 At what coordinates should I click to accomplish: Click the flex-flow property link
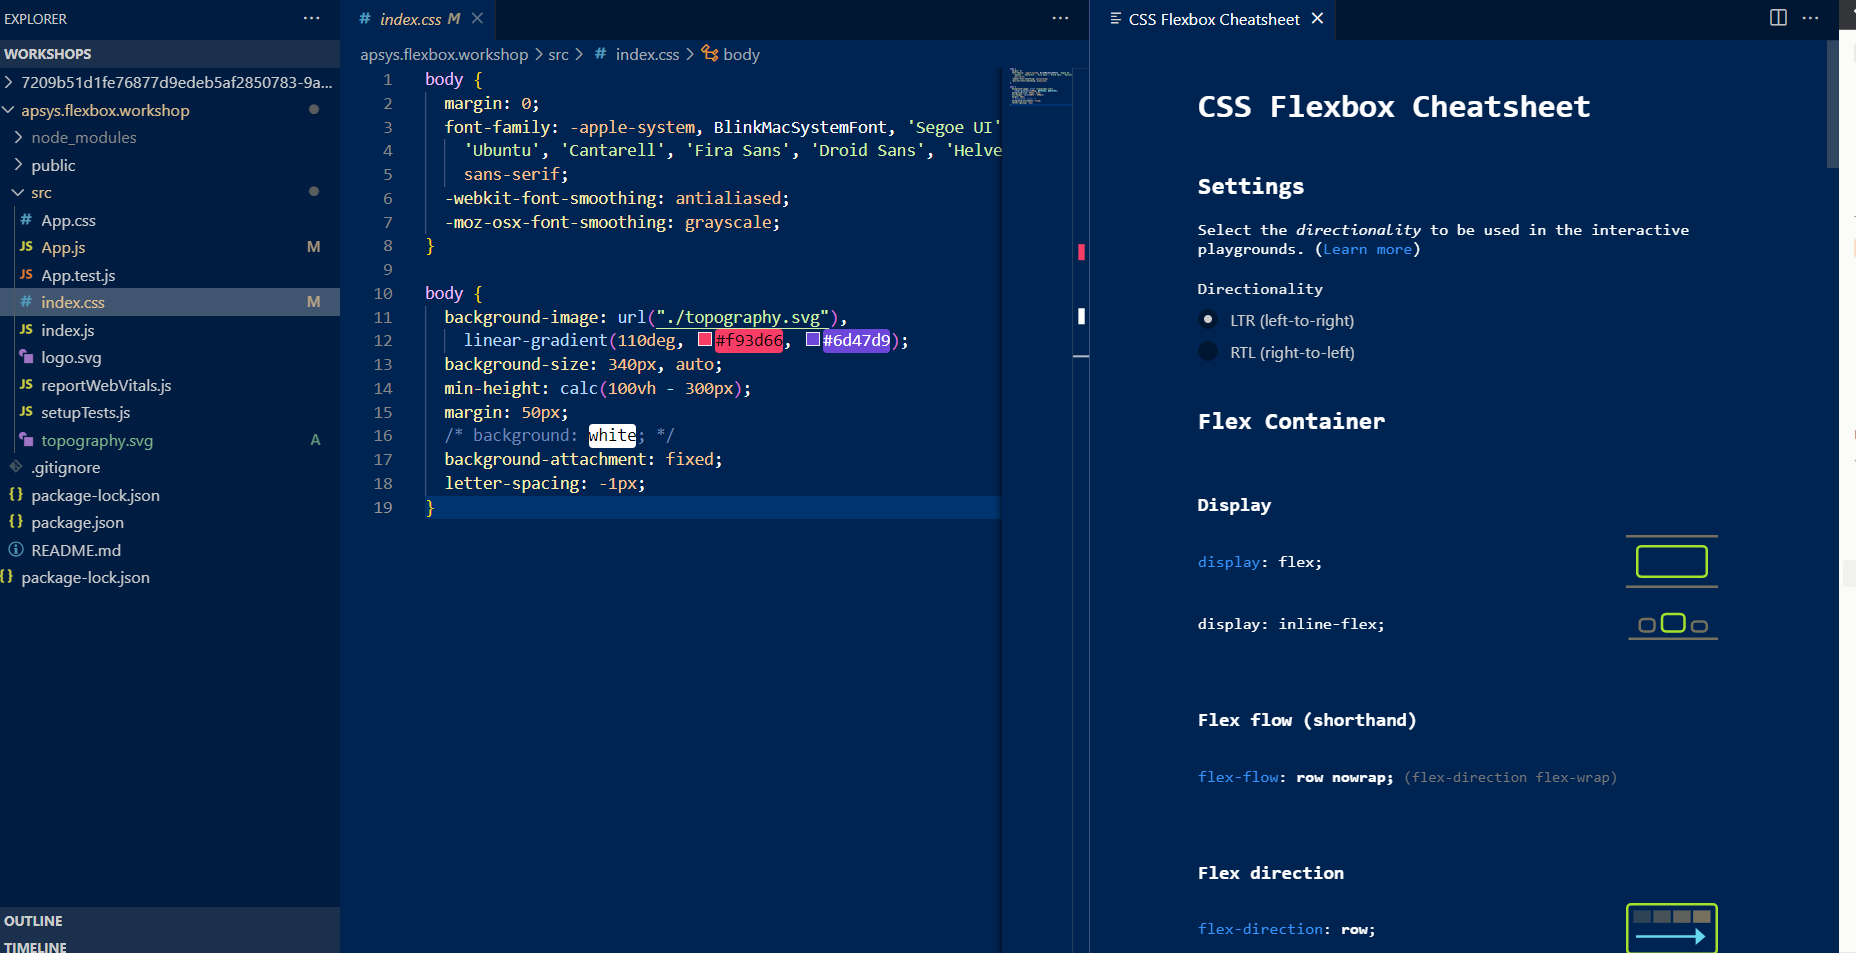(x=1238, y=777)
